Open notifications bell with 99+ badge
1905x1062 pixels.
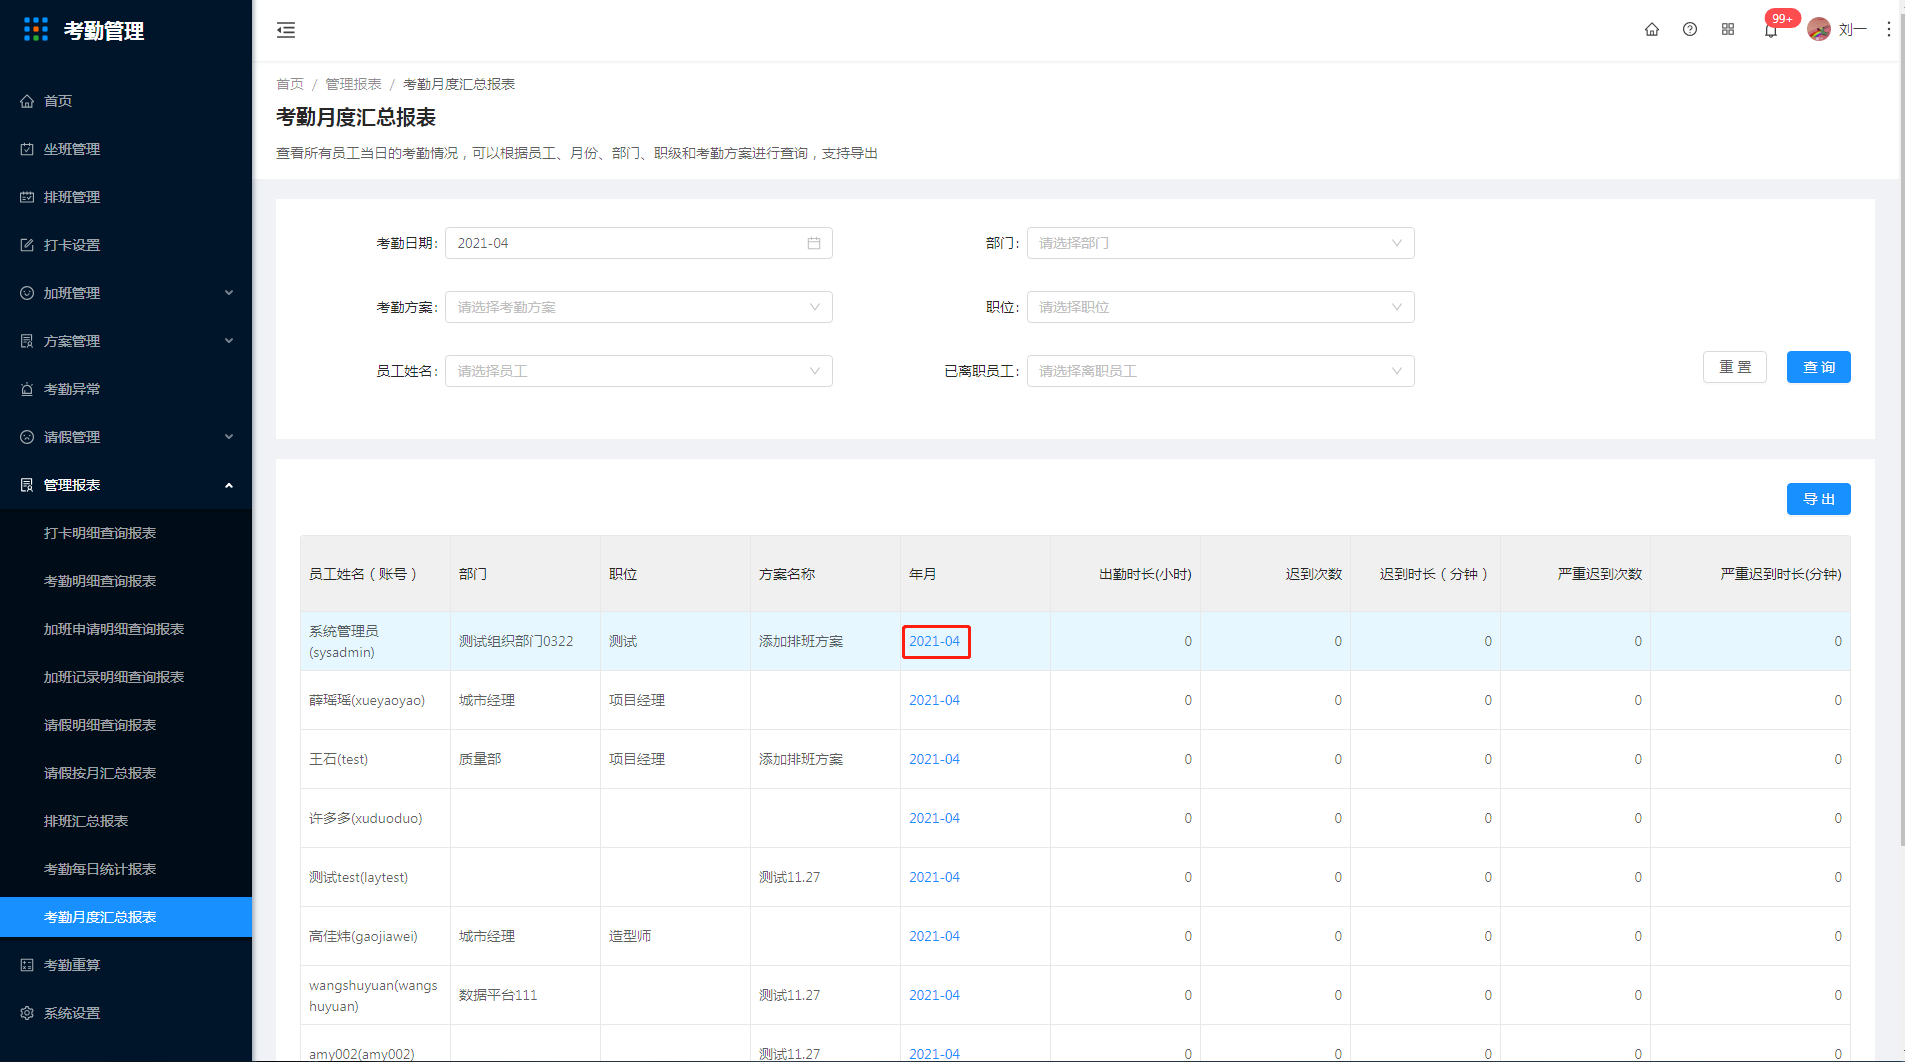1771,30
